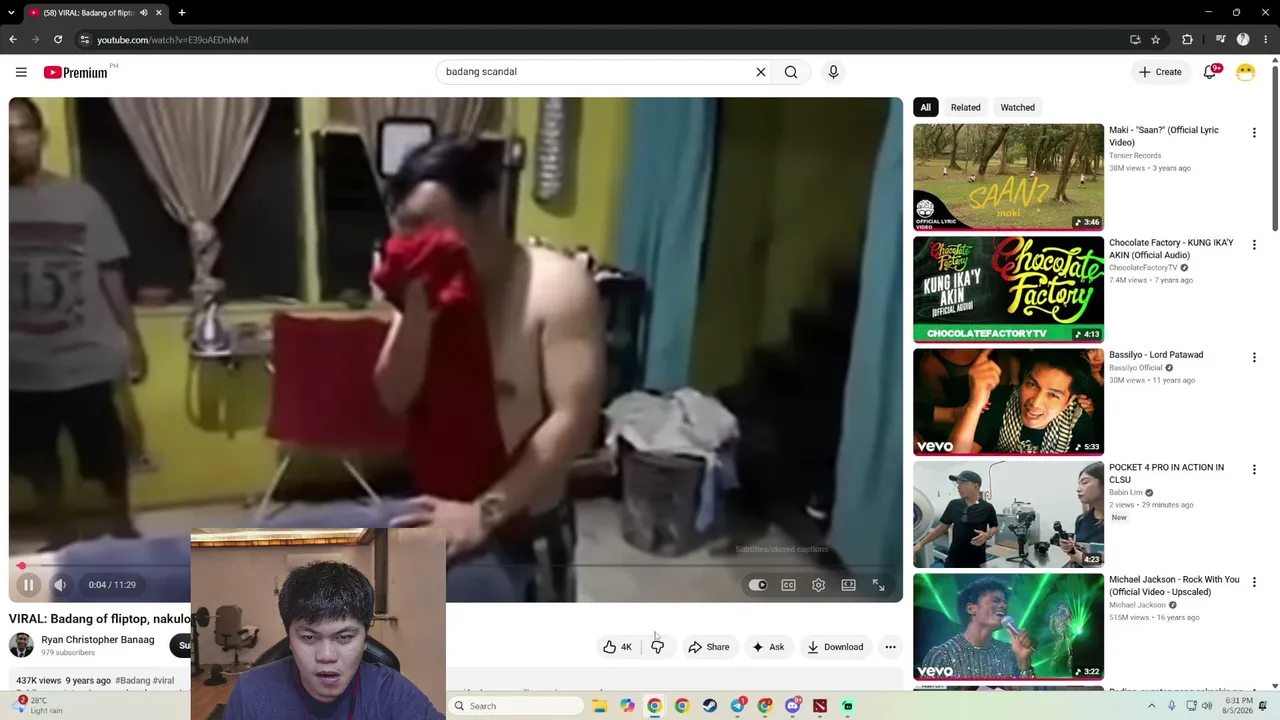Go back in browser history
Image resolution: width=1280 pixels, height=720 pixels.
click(13, 40)
